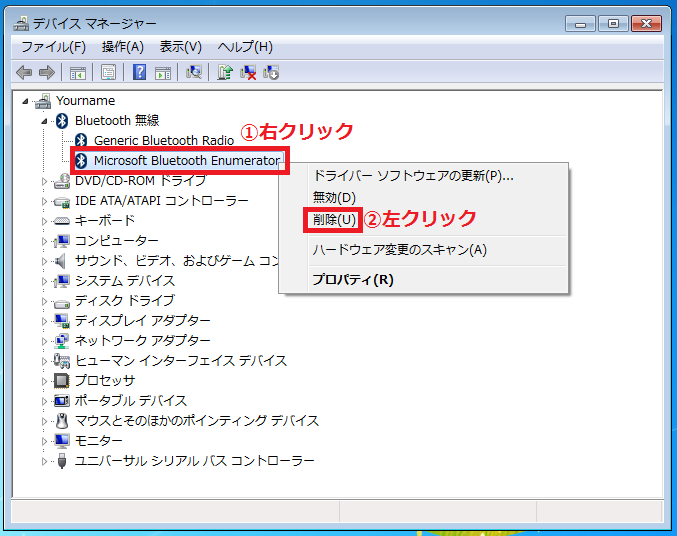Maximize the デバイス マネージャー window
Image resolution: width=677 pixels, height=536 pixels.
[x=613, y=24]
